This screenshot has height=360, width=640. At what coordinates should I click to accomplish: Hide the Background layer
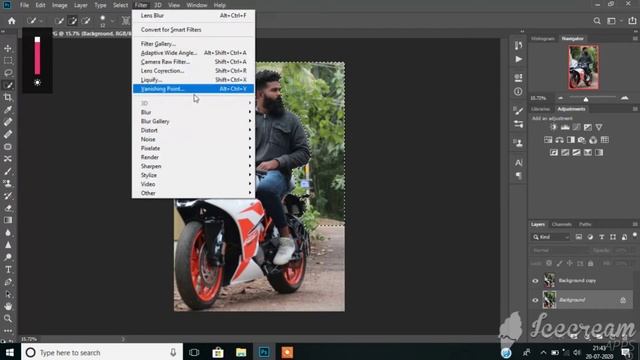tap(535, 300)
